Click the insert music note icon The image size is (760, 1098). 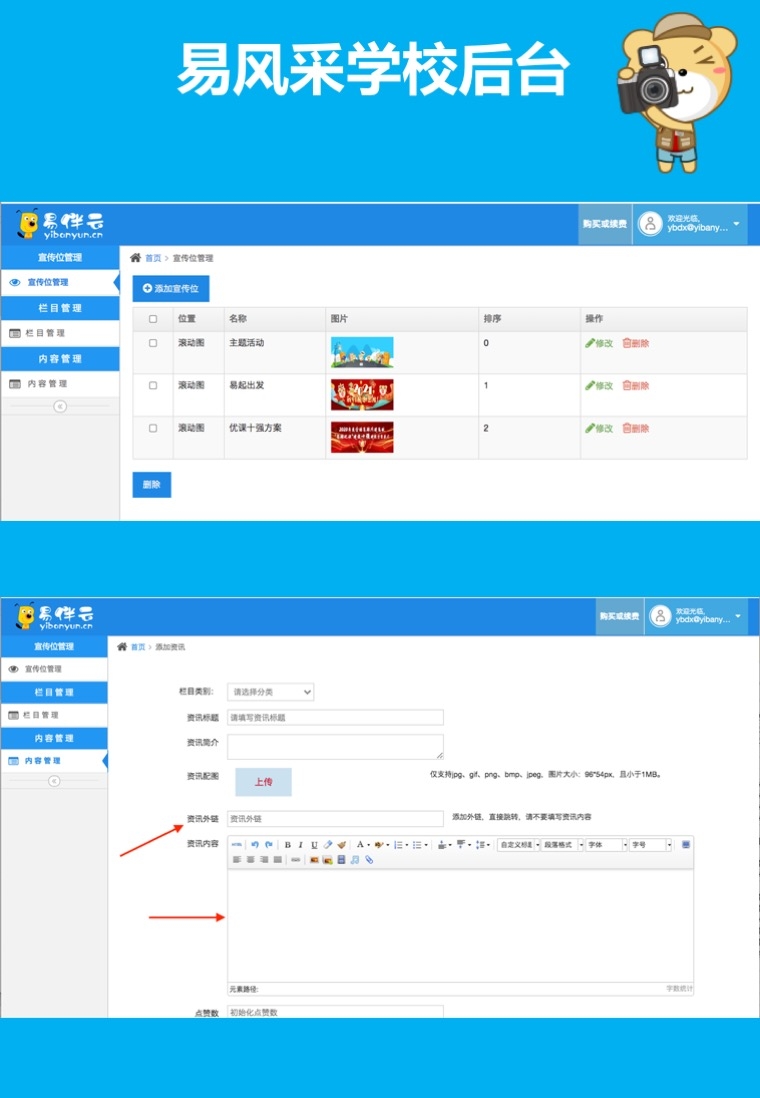[354, 859]
